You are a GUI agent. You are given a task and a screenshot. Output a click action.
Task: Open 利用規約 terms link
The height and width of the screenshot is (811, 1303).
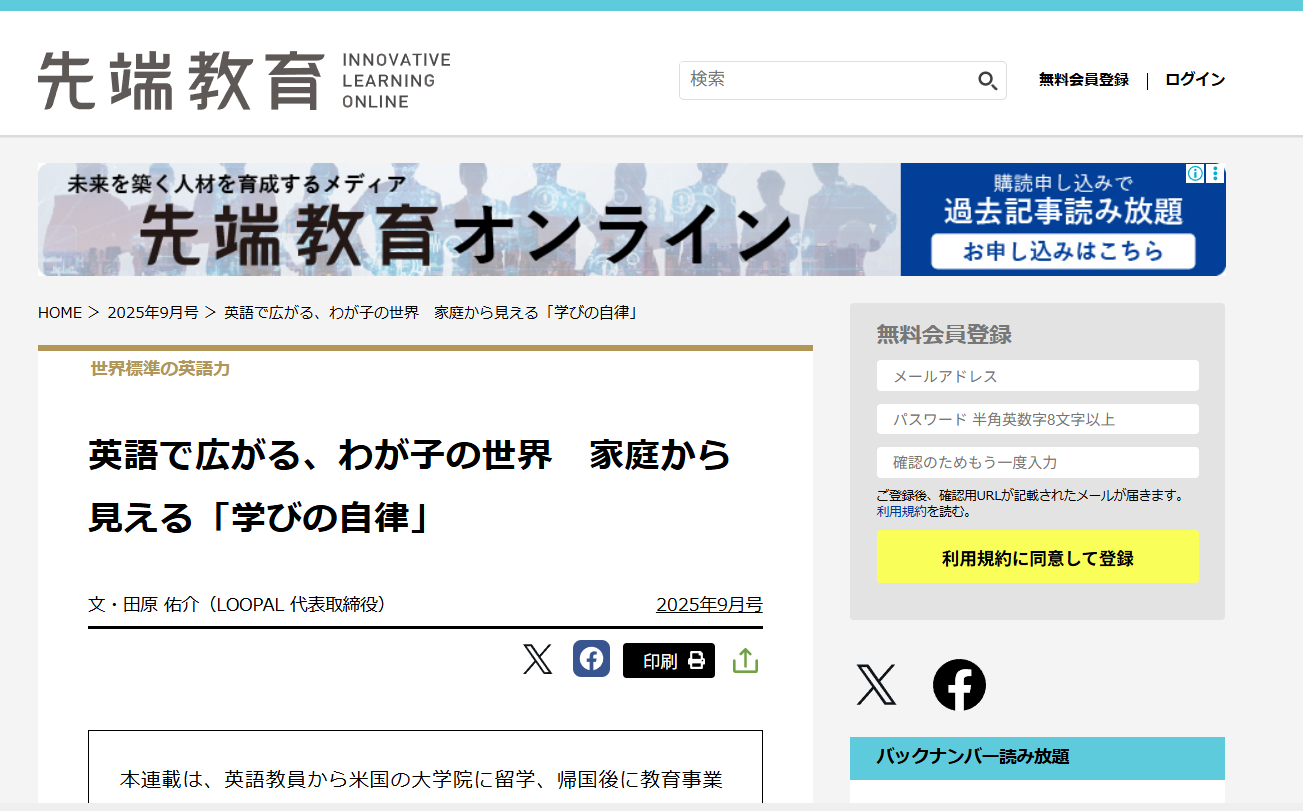click(901, 511)
